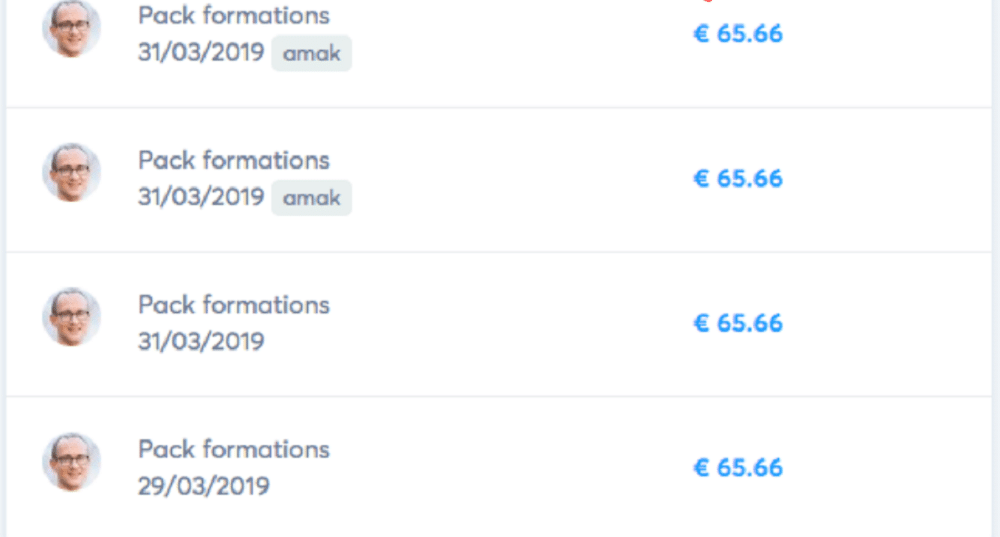Click the avatar in the second amak-tagged row
Viewport: 1000px width, 537px height.
click(71, 173)
